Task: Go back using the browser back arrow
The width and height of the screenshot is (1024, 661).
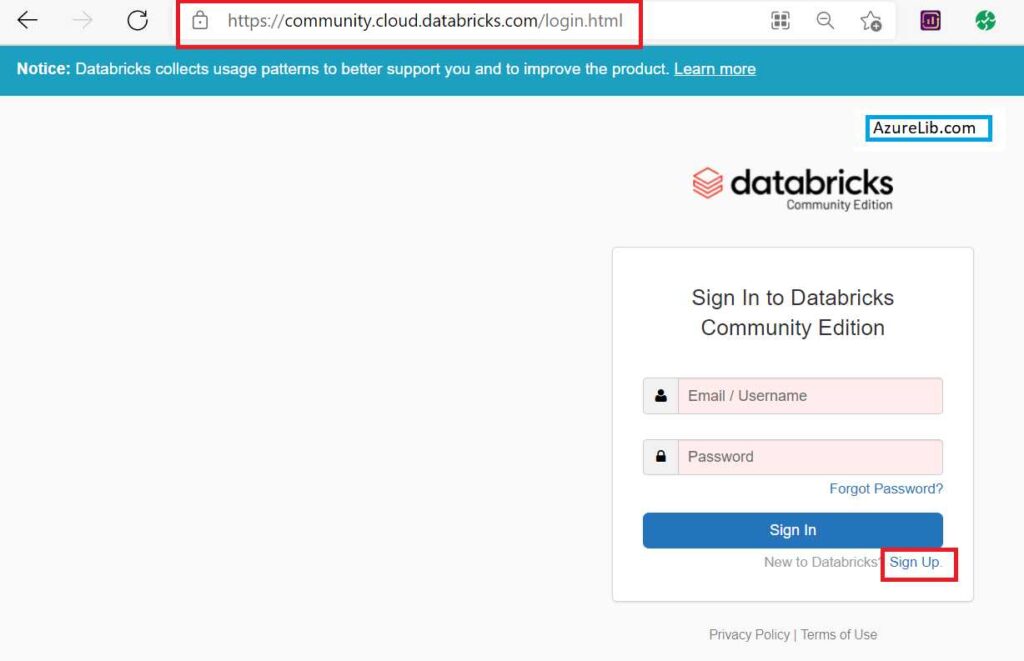Action: [x=27, y=20]
